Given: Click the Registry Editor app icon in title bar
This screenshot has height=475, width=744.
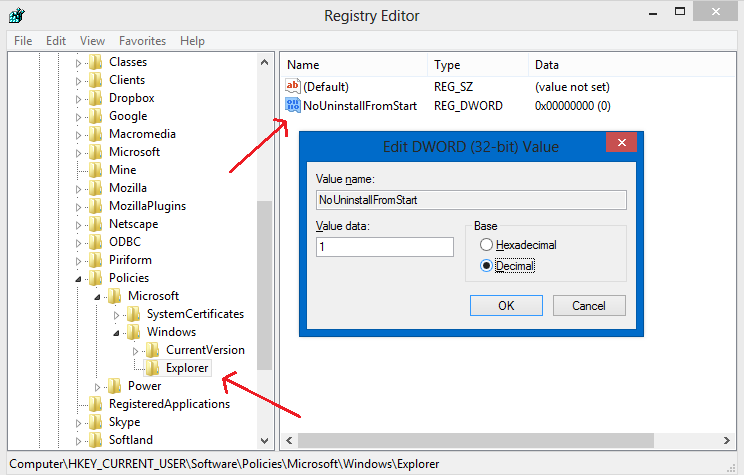Looking at the screenshot, I should coord(17,15).
